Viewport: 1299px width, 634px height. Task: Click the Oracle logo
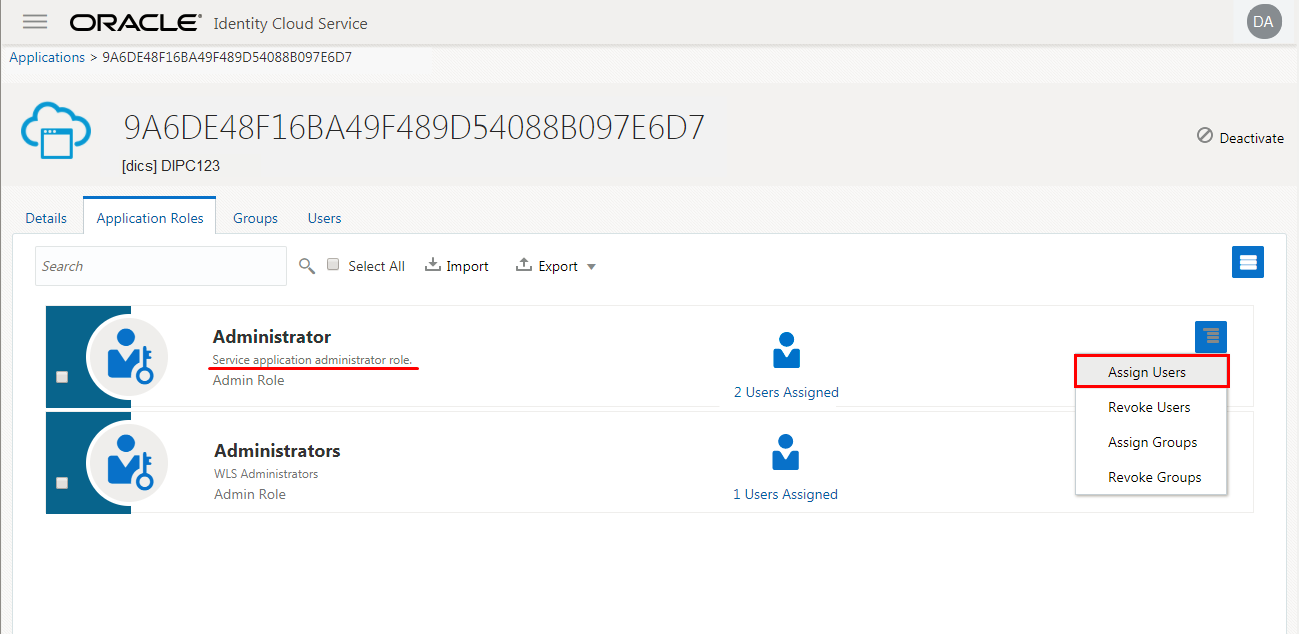[136, 22]
